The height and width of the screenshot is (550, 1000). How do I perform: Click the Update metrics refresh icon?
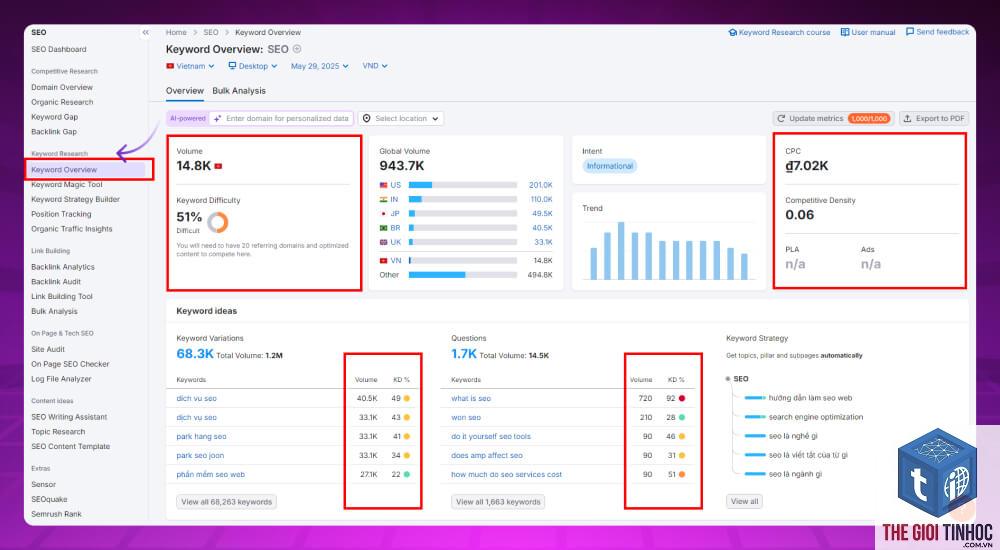[781, 119]
